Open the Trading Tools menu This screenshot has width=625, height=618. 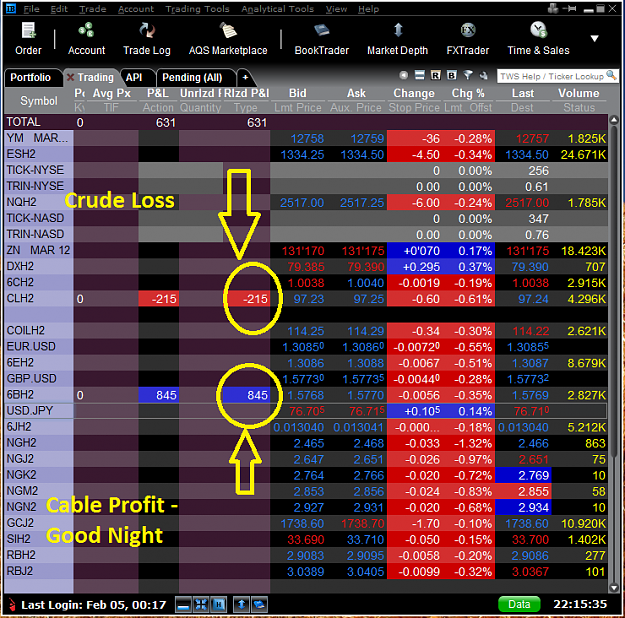coord(197,9)
